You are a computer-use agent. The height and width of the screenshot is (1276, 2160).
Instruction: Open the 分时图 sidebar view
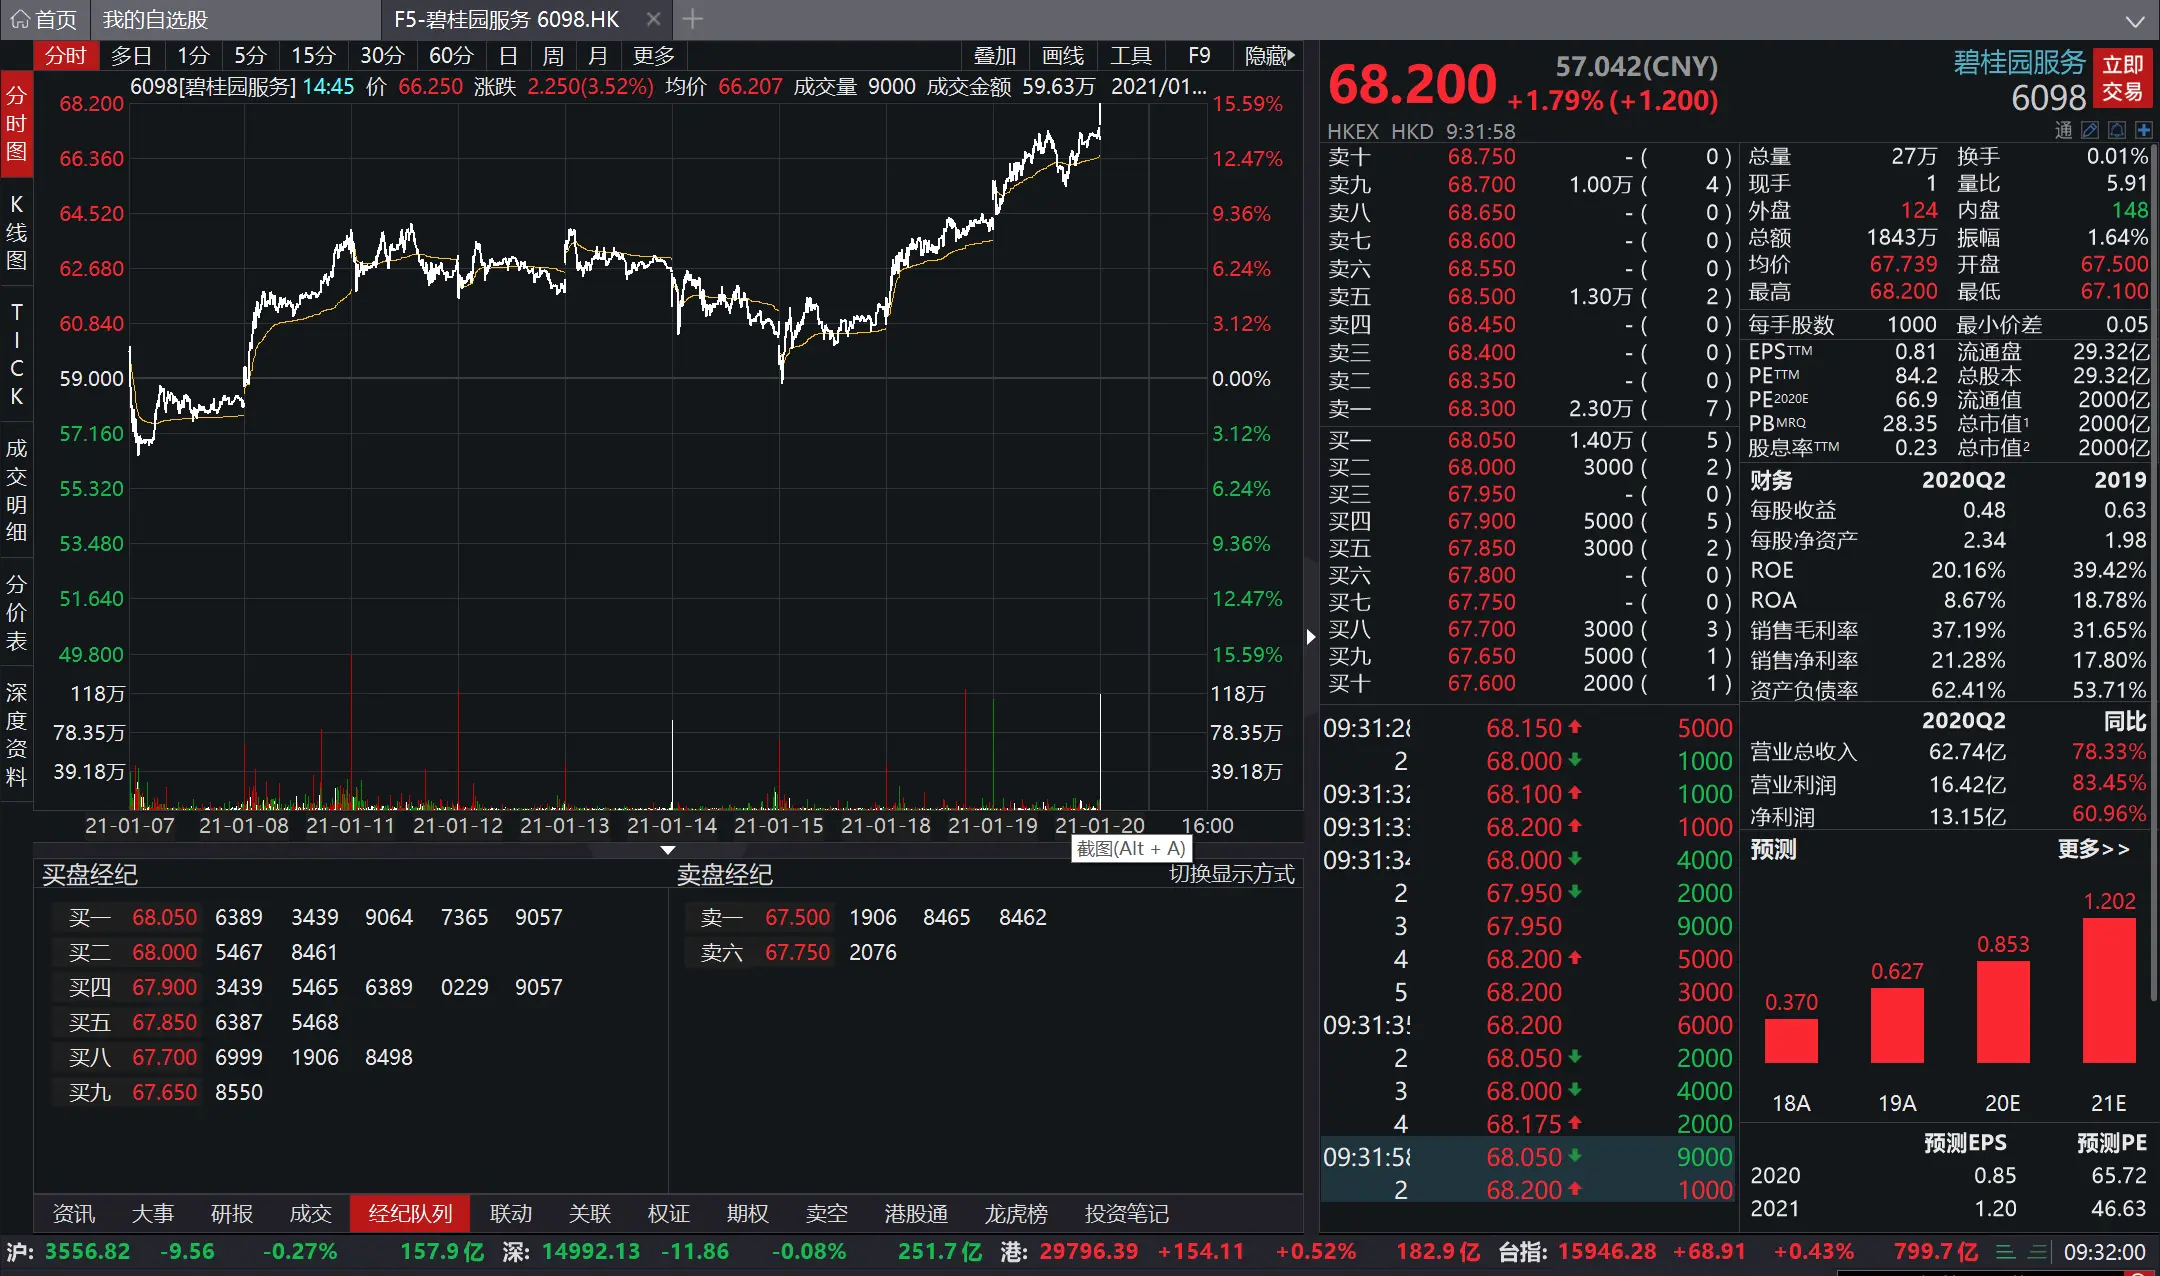(x=16, y=123)
